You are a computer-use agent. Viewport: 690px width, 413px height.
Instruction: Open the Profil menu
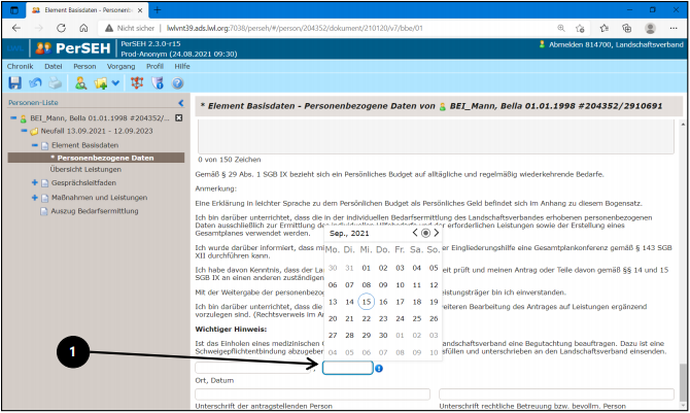[x=155, y=66]
